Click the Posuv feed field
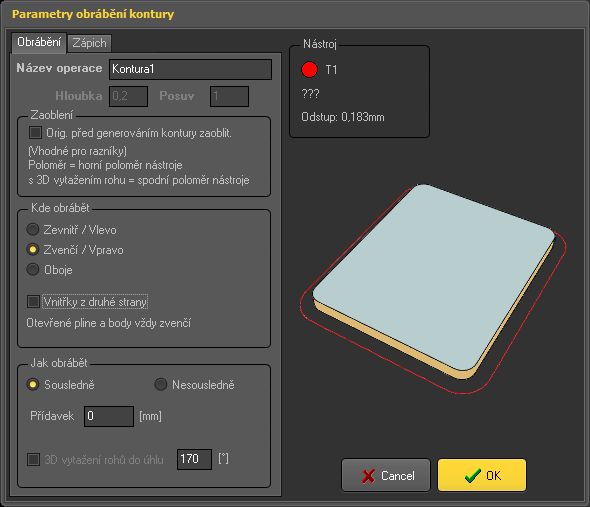 click(x=230, y=96)
